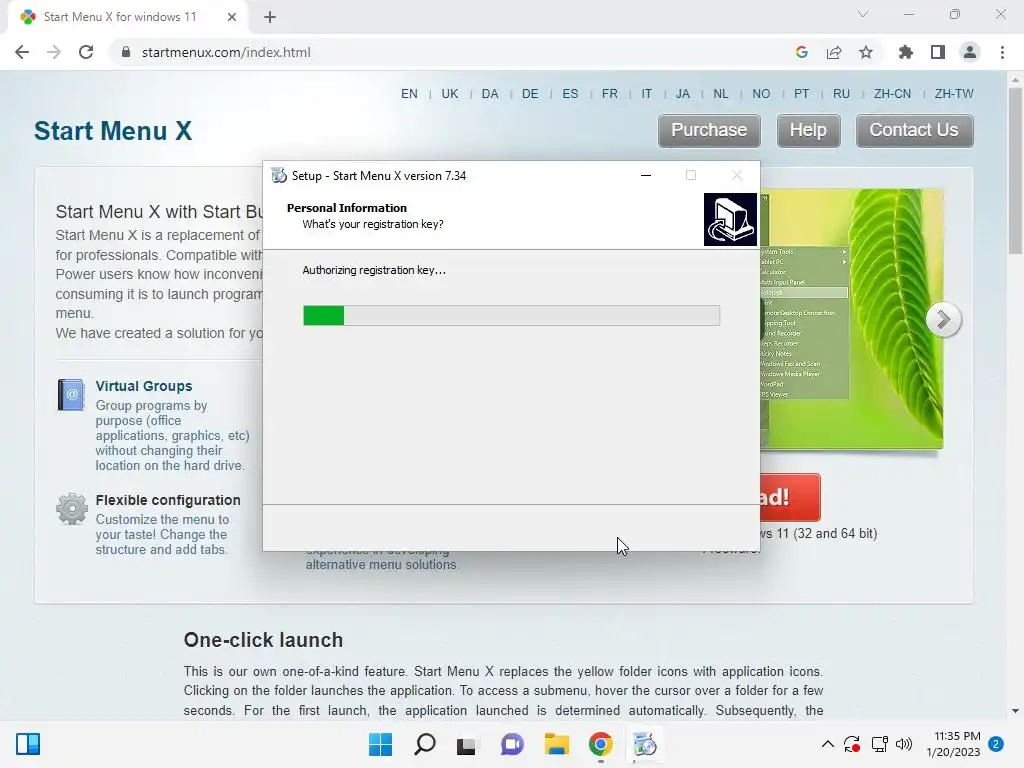Image resolution: width=1024 pixels, height=768 pixels.
Task: Click the Google icon in address bar
Action: 802,52
